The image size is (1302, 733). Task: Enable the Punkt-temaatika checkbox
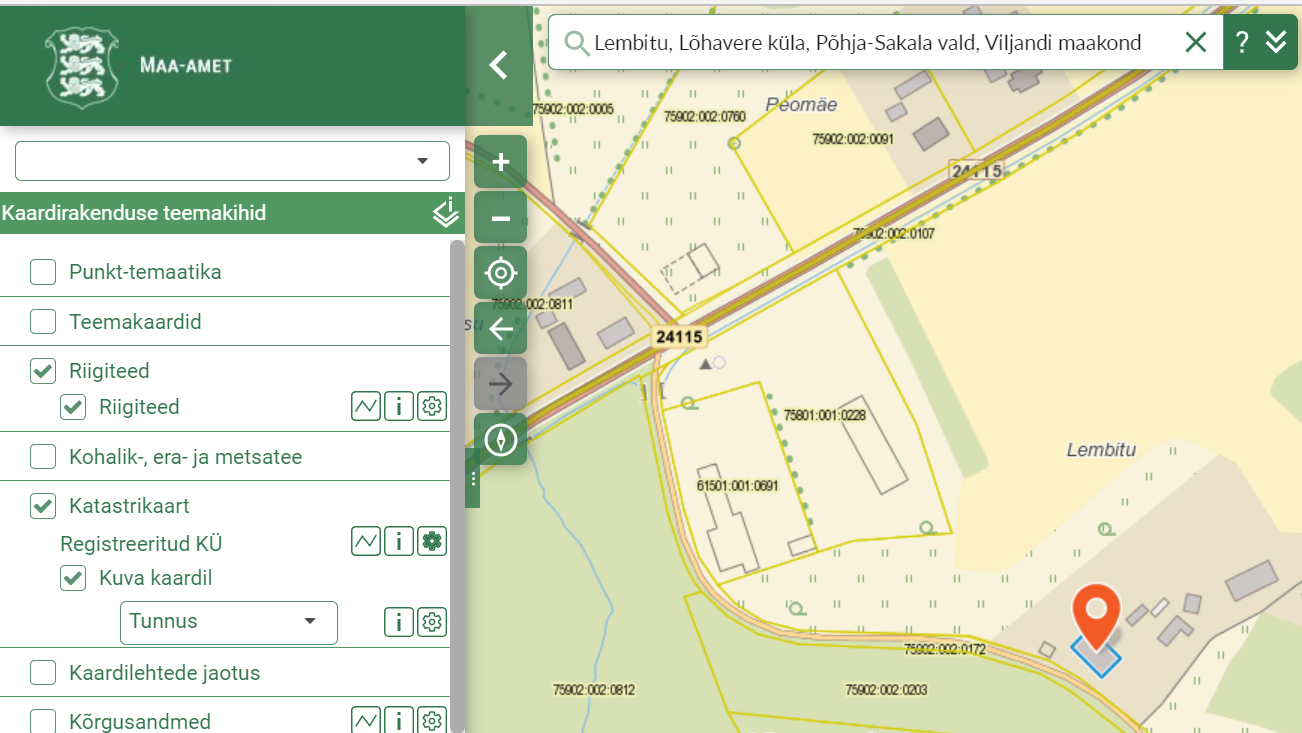[x=43, y=272]
